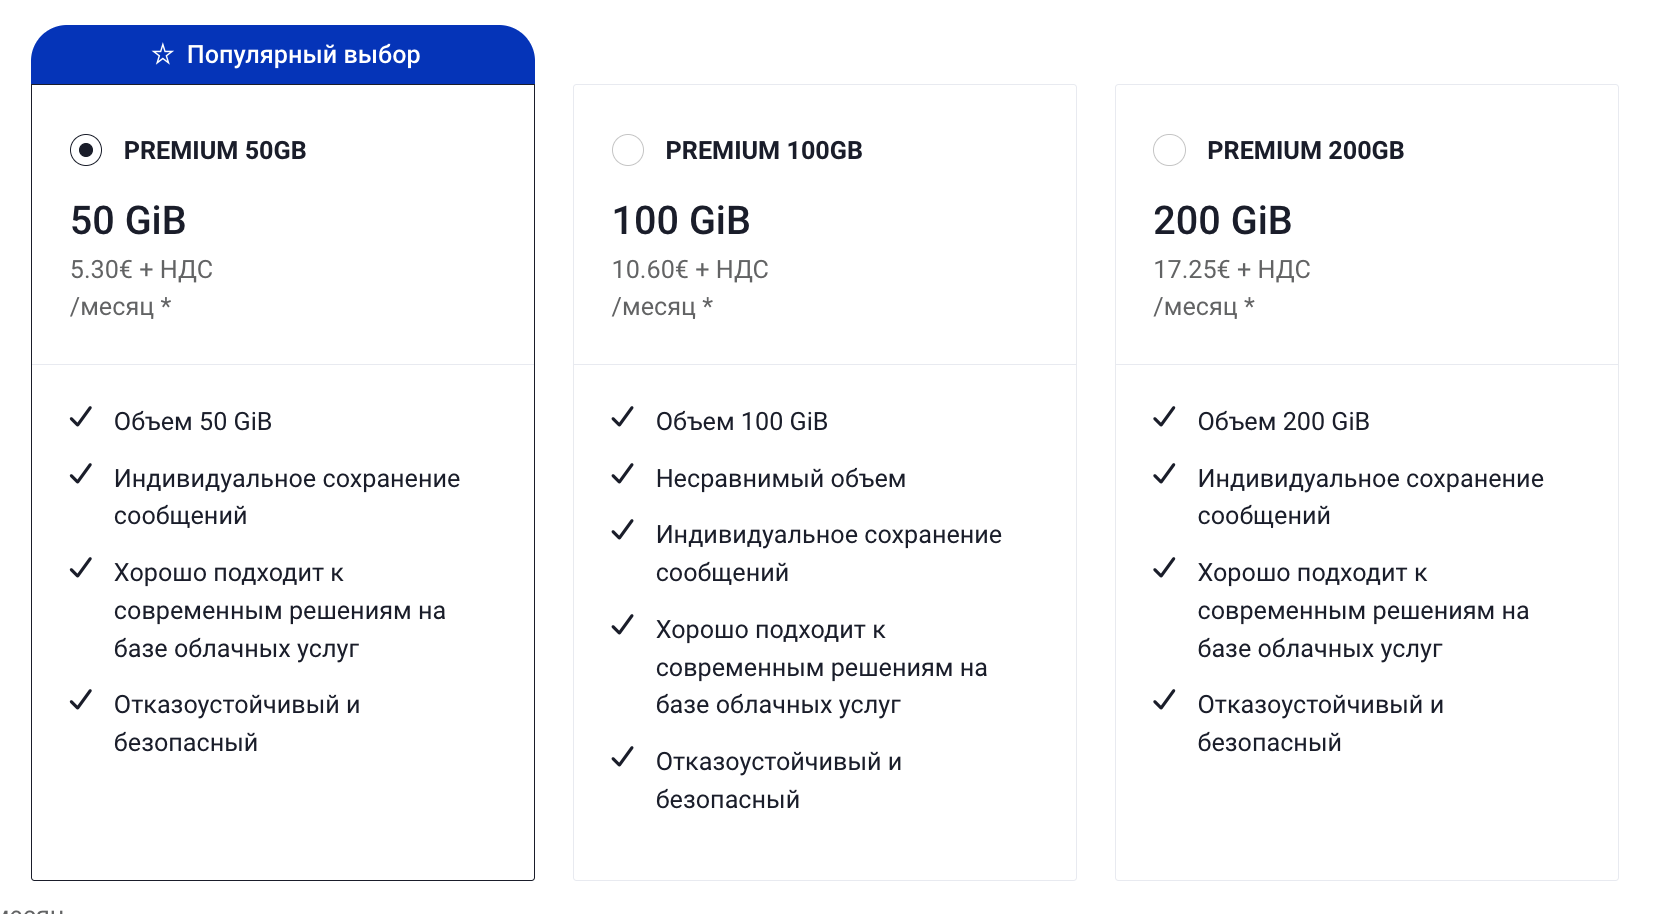The width and height of the screenshot is (1656, 914).
Task: Click checkmark beside Хорошо подходит in 100GB card
Action: pyautogui.click(x=623, y=625)
